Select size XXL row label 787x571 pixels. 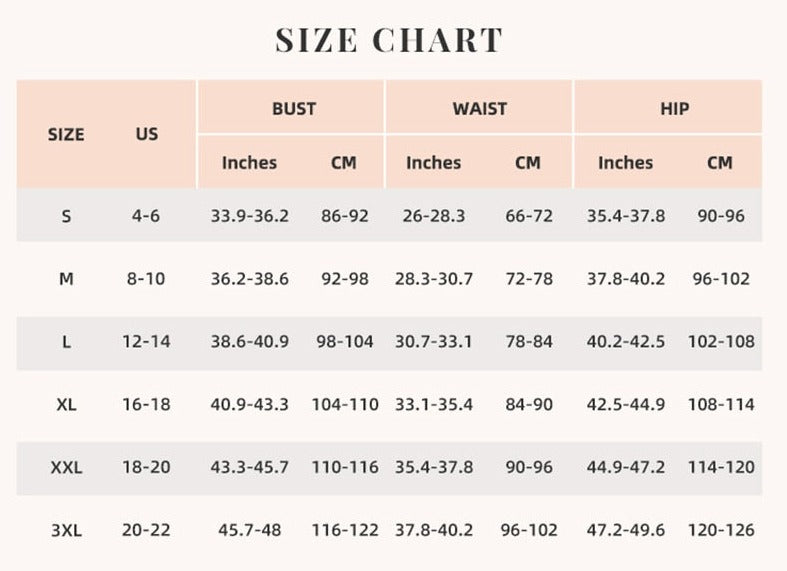66,467
